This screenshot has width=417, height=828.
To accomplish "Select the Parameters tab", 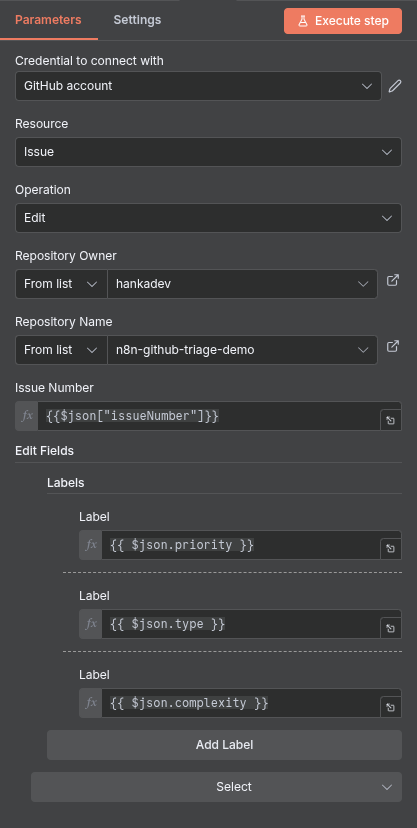I will [x=48, y=20].
